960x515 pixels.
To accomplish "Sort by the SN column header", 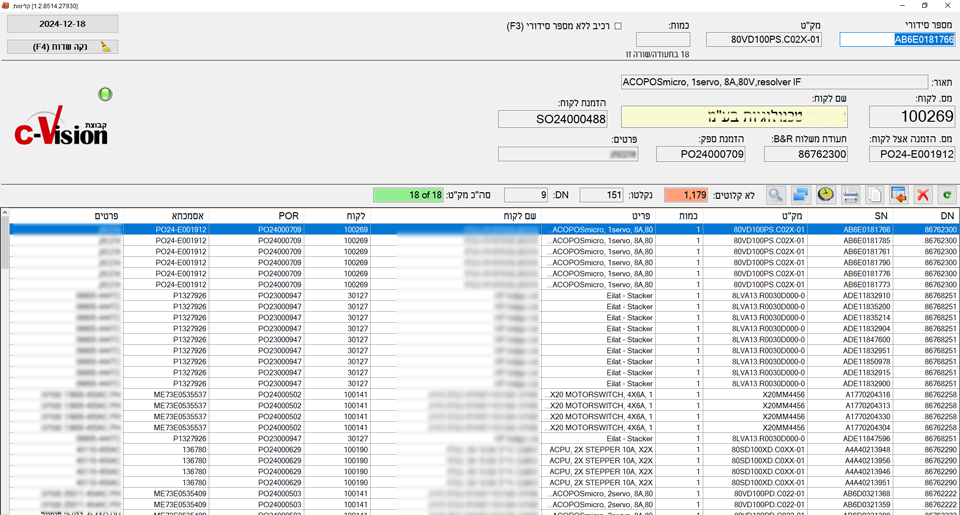I will pos(879,215).
